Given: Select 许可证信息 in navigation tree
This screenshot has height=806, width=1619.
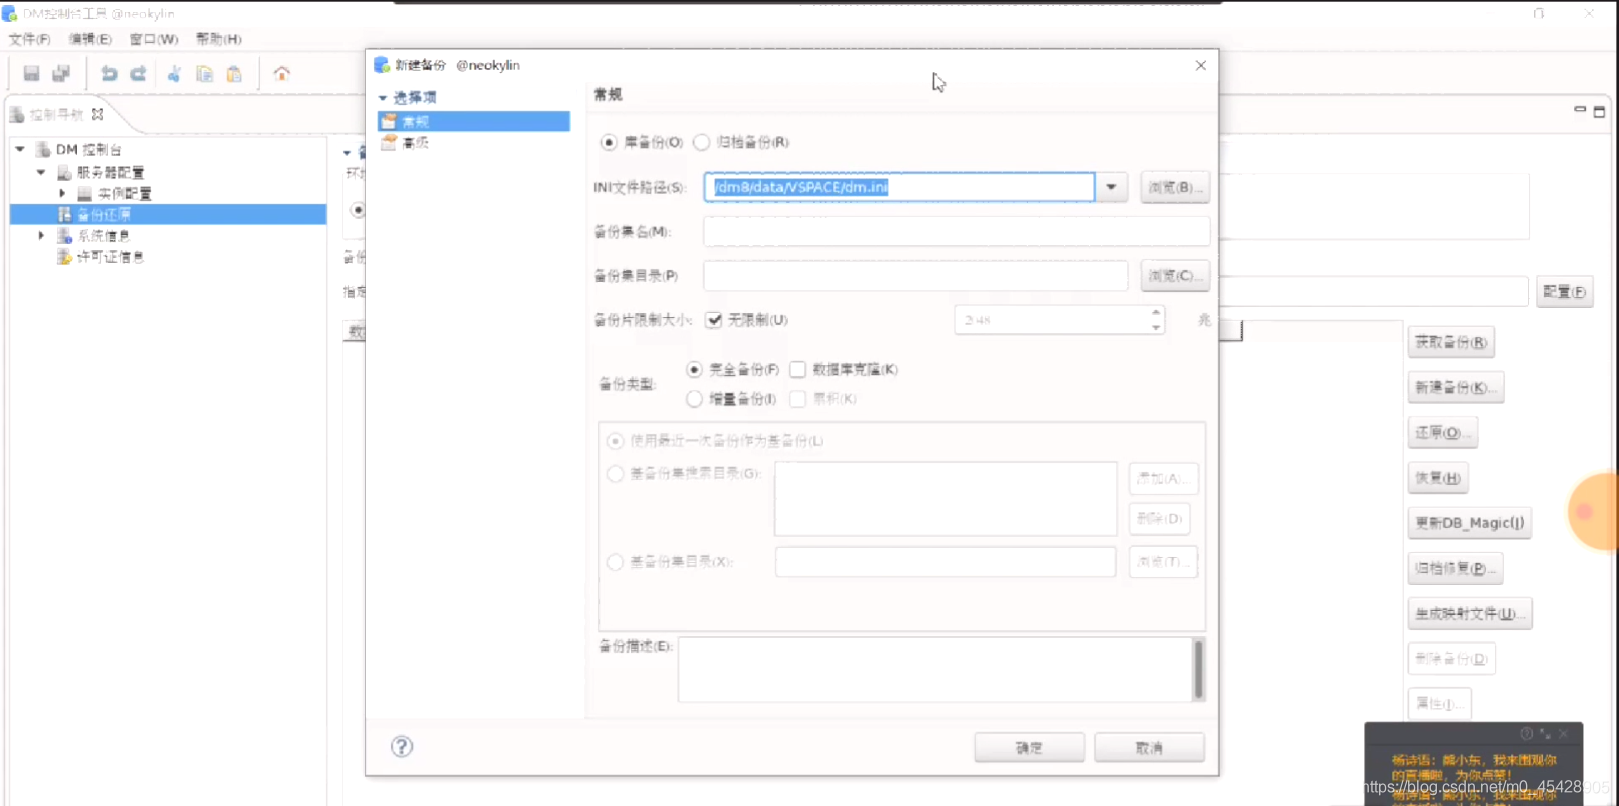Looking at the screenshot, I should [110, 257].
